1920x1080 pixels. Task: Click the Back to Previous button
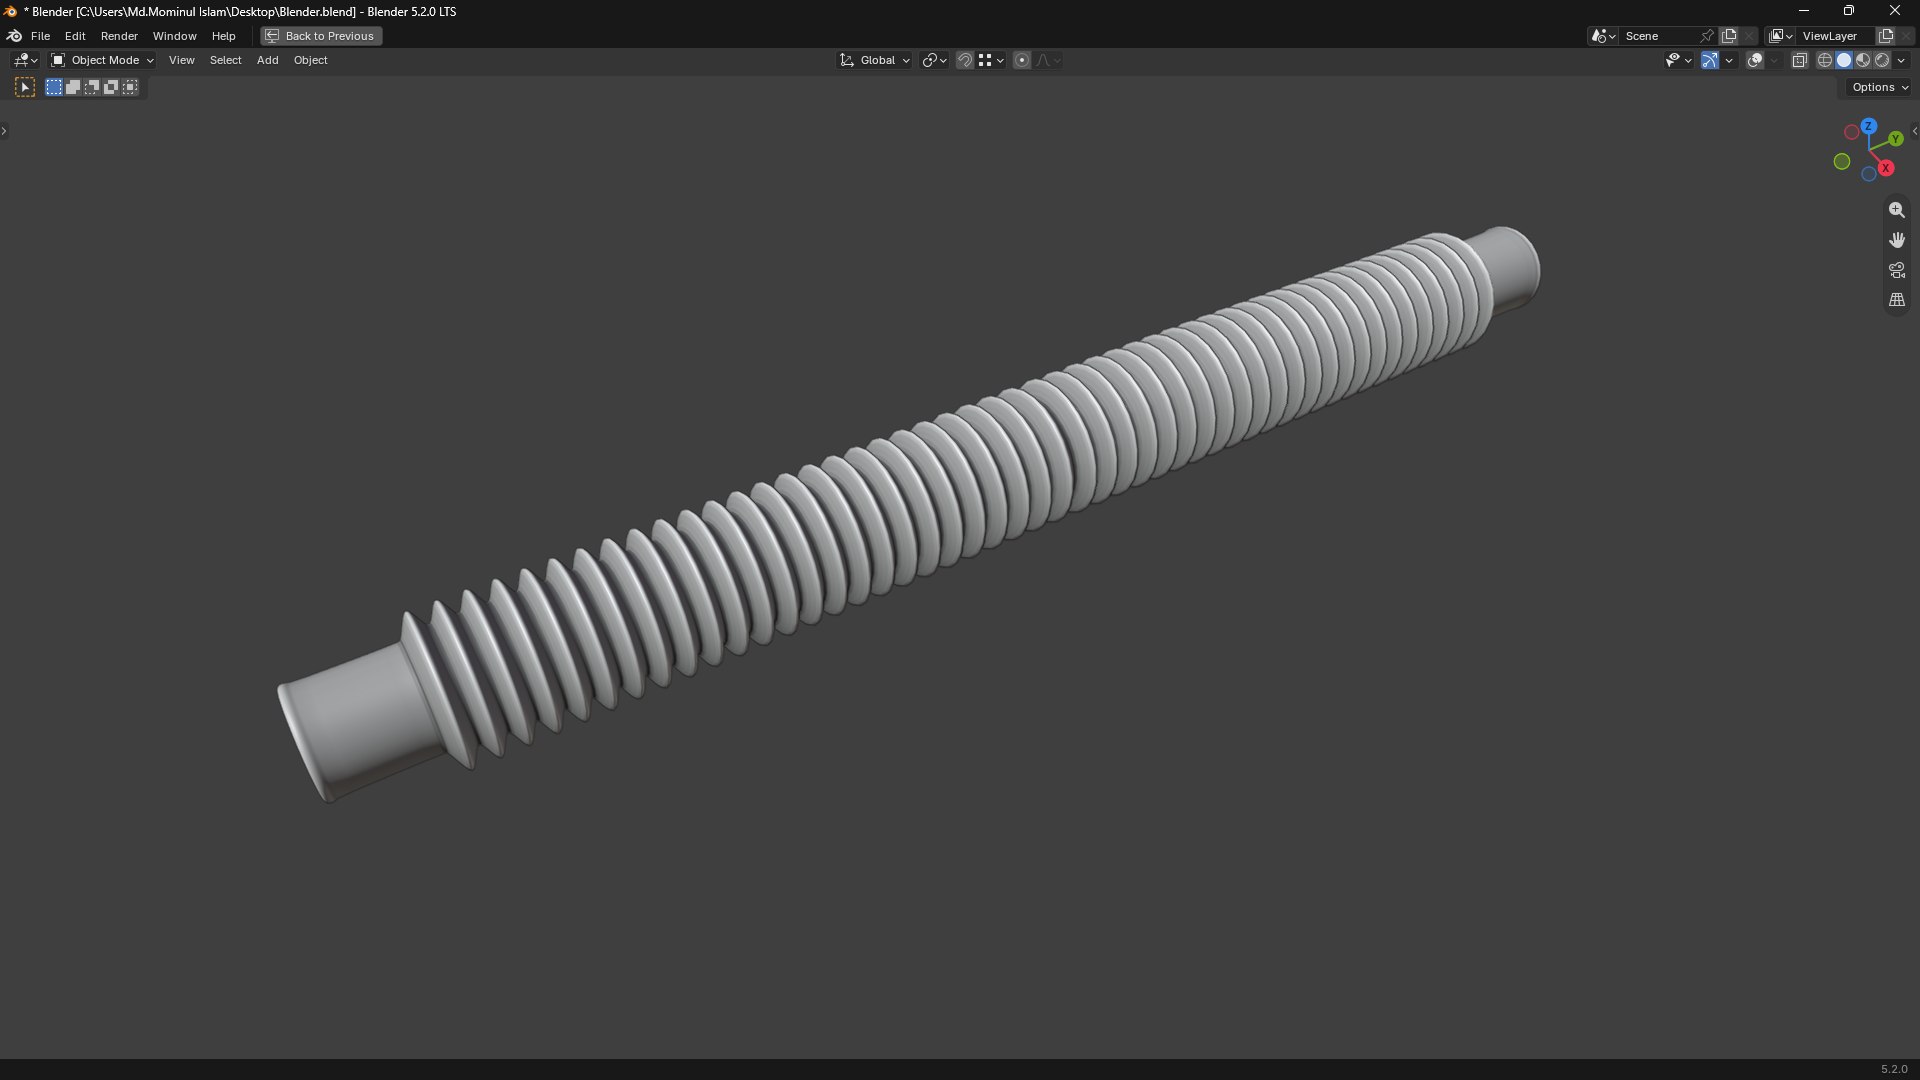tap(321, 36)
